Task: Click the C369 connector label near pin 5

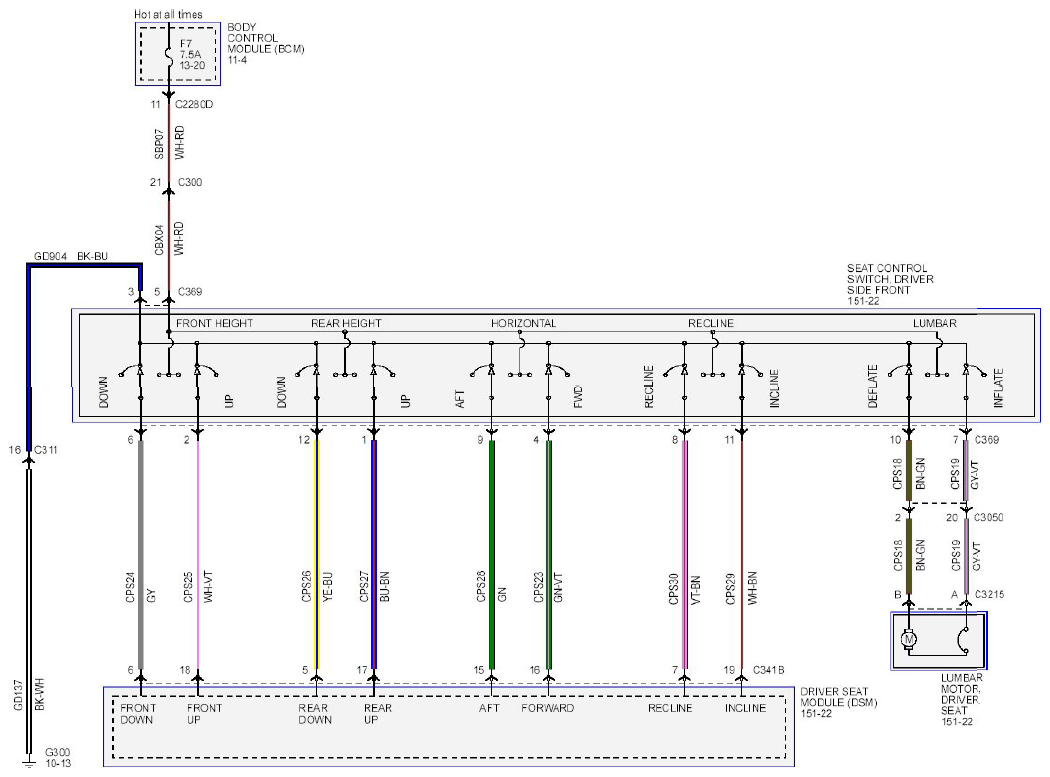Action: [190, 292]
